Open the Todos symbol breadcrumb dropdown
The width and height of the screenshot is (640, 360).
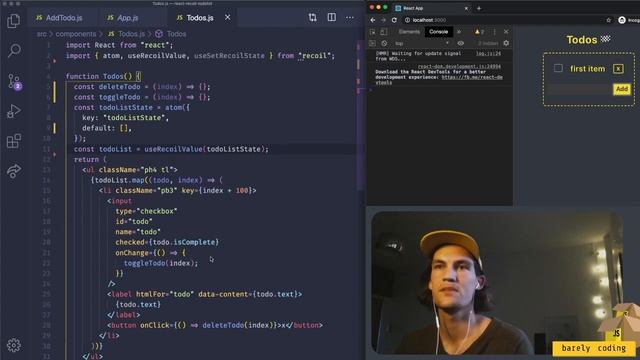click(x=171, y=34)
